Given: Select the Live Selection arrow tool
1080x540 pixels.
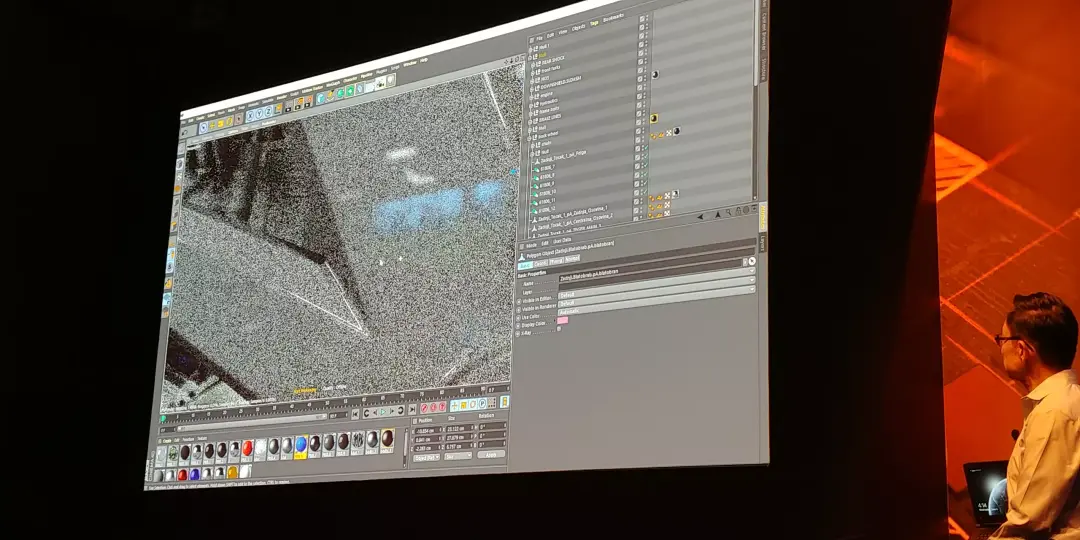Looking at the screenshot, I should [203, 127].
